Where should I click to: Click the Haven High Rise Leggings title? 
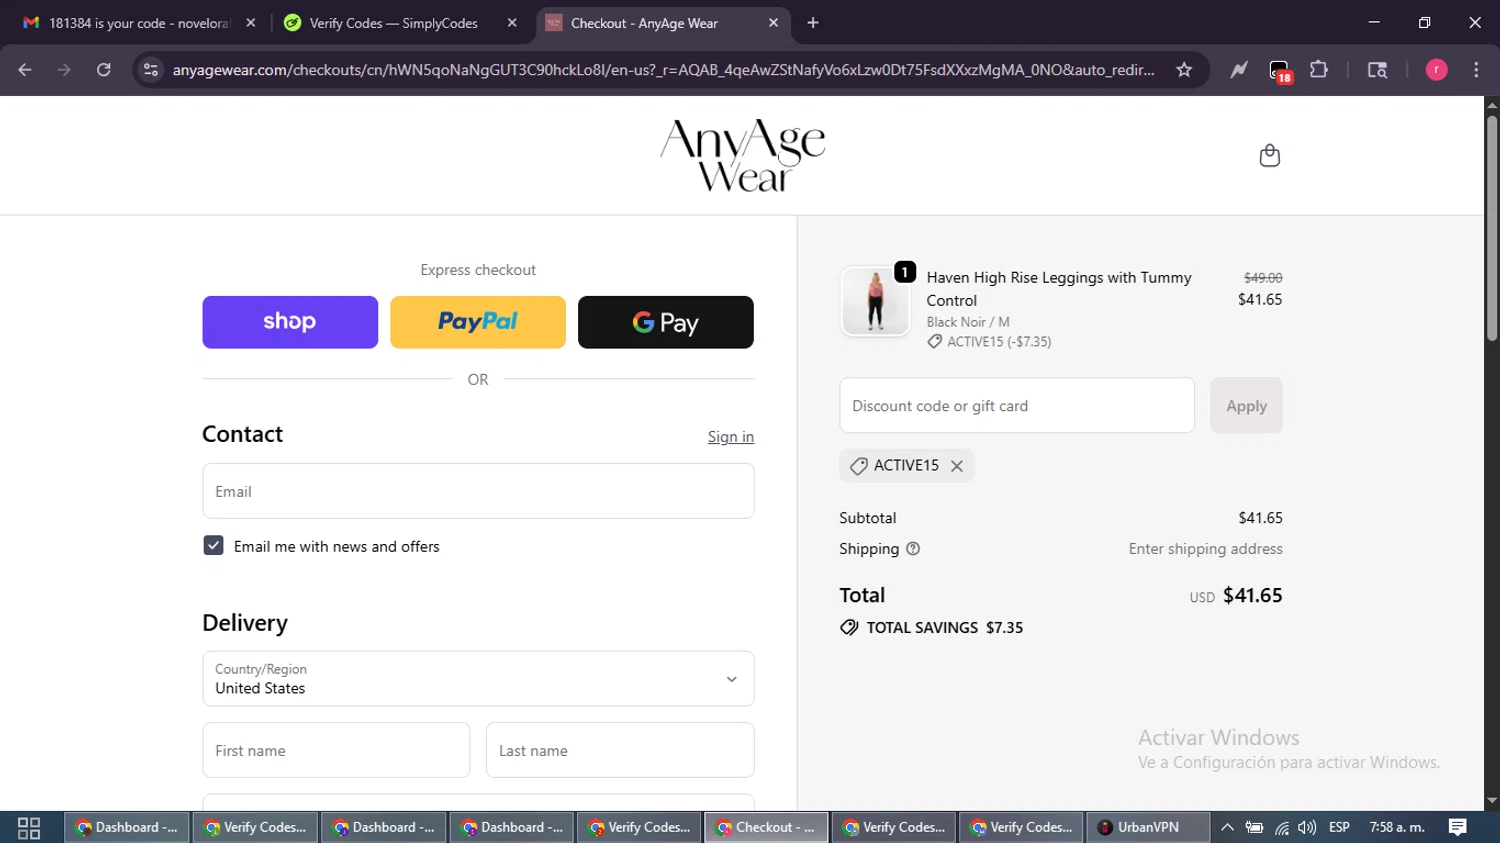(1059, 289)
